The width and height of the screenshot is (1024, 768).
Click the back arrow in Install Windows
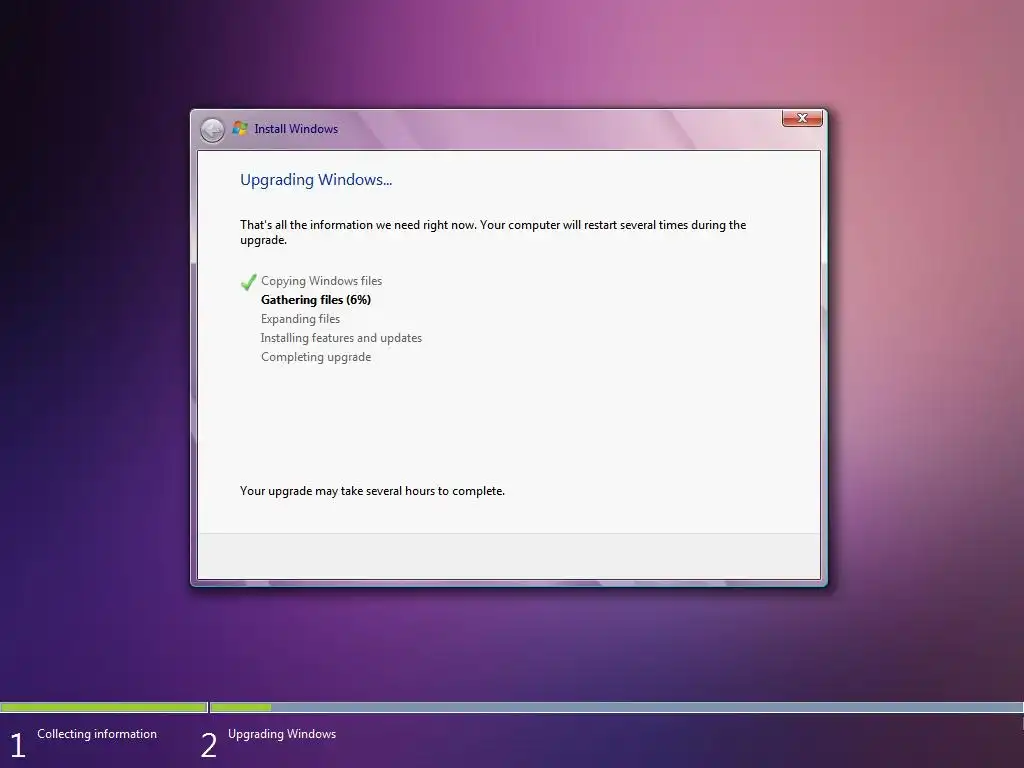click(212, 130)
